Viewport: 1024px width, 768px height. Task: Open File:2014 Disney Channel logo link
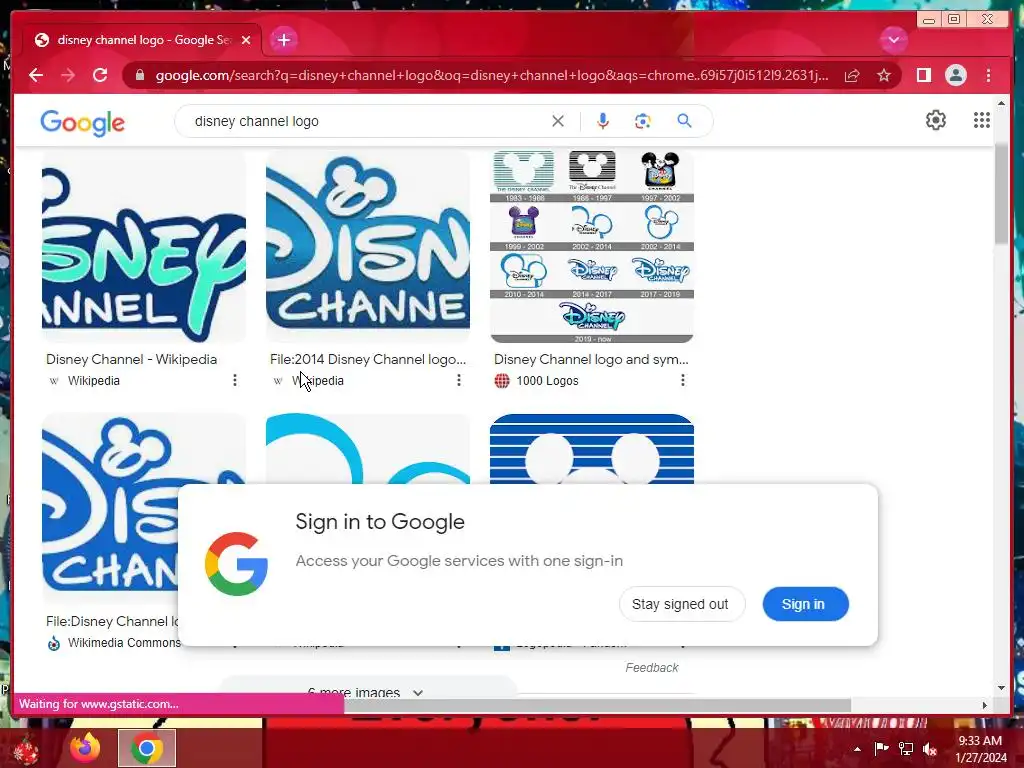(x=368, y=359)
